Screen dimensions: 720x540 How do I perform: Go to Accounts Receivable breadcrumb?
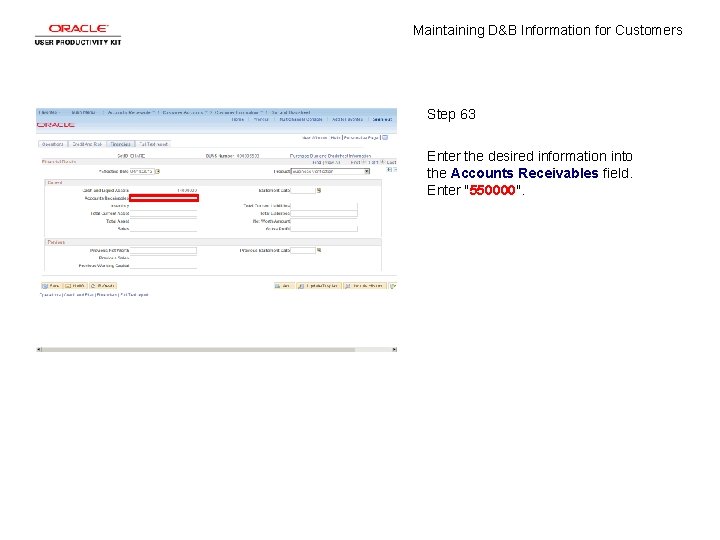click(x=129, y=112)
